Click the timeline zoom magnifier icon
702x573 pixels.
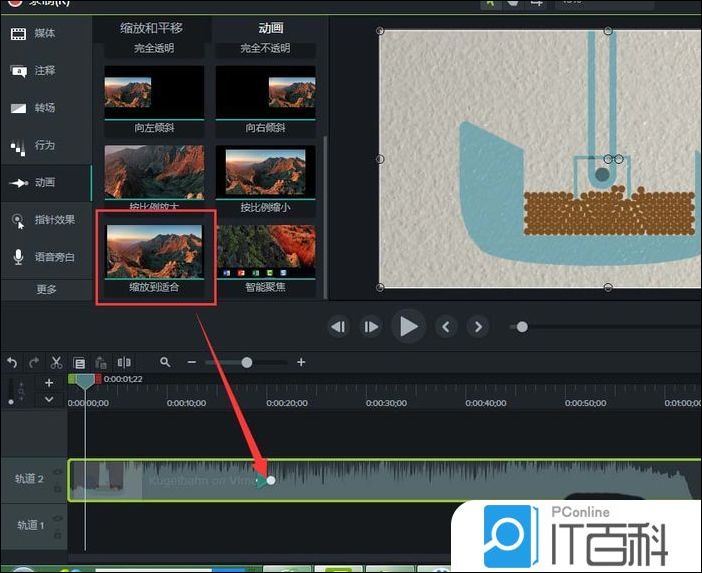tap(165, 362)
